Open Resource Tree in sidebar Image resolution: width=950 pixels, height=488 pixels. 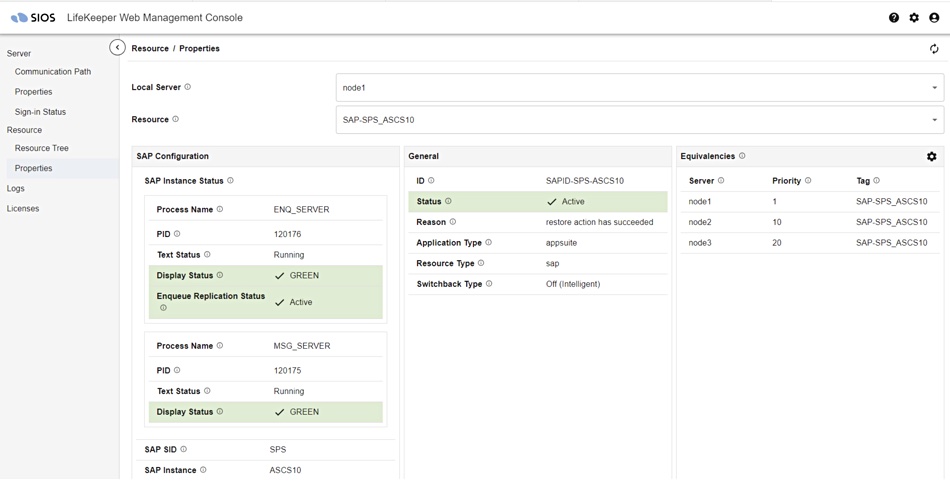coord(41,148)
